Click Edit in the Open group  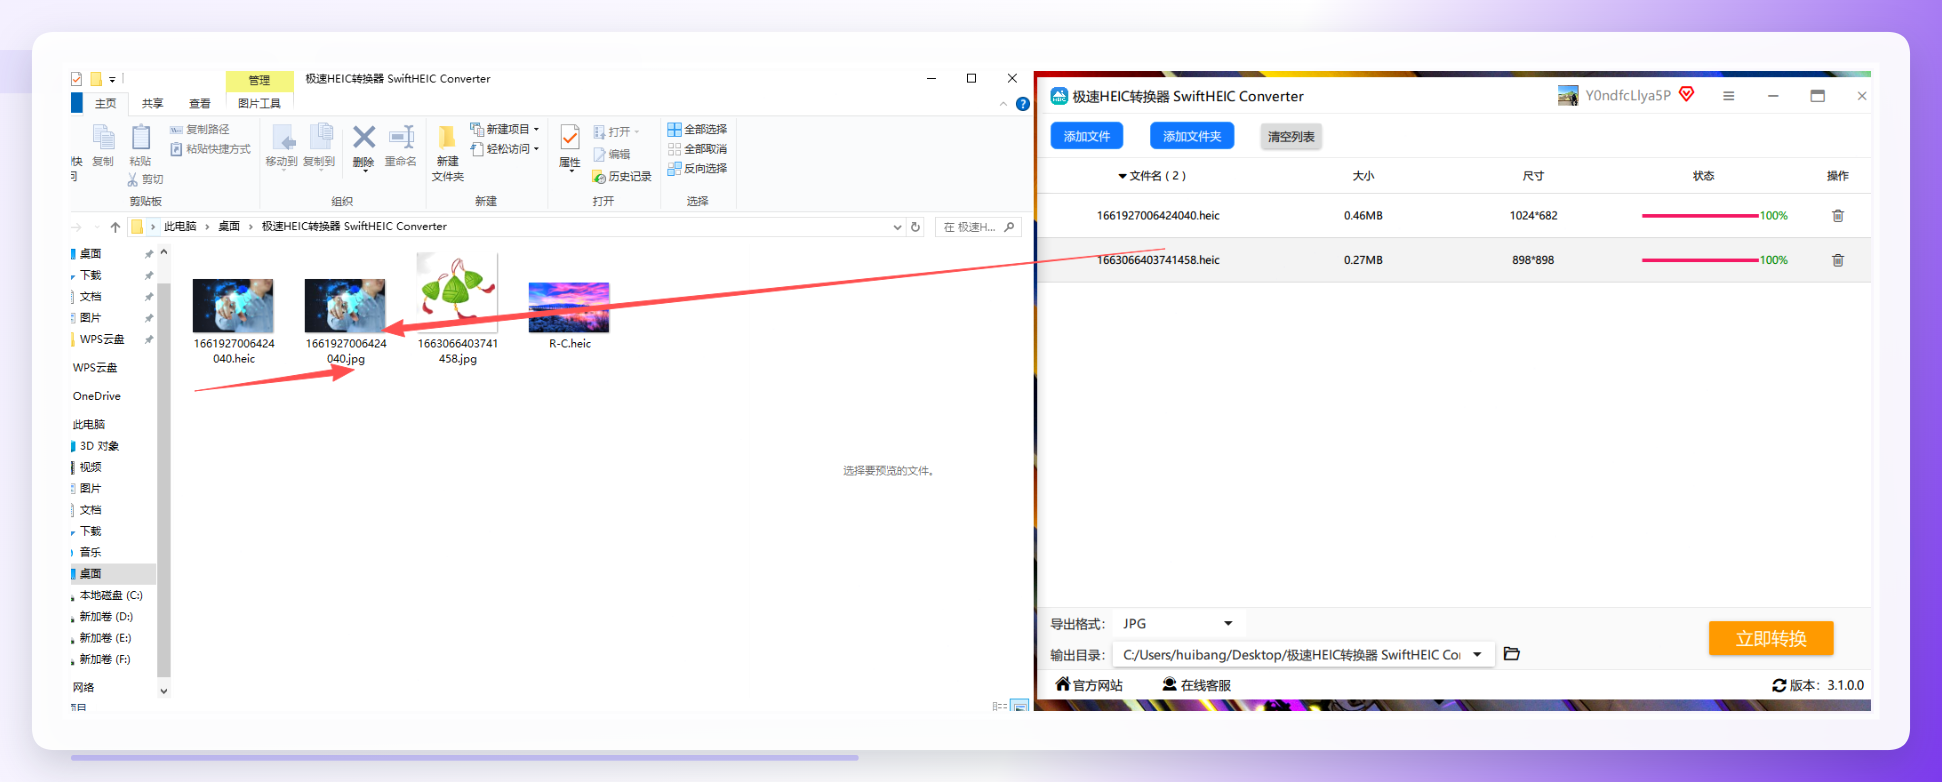[x=612, y=154]
